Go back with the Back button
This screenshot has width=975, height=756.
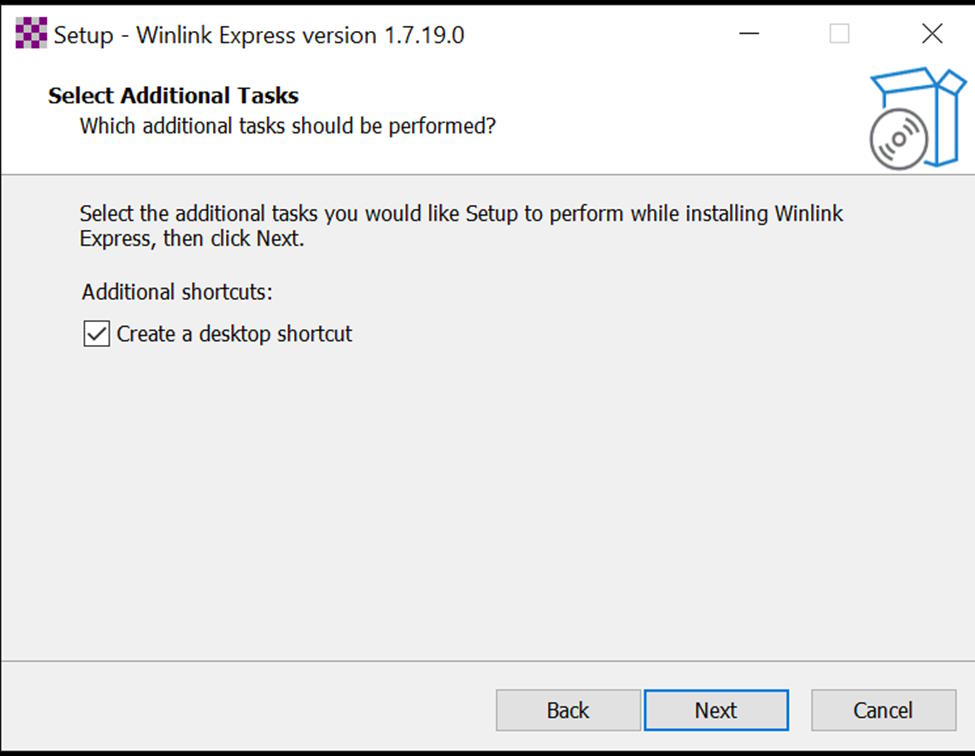click(568, 710)
